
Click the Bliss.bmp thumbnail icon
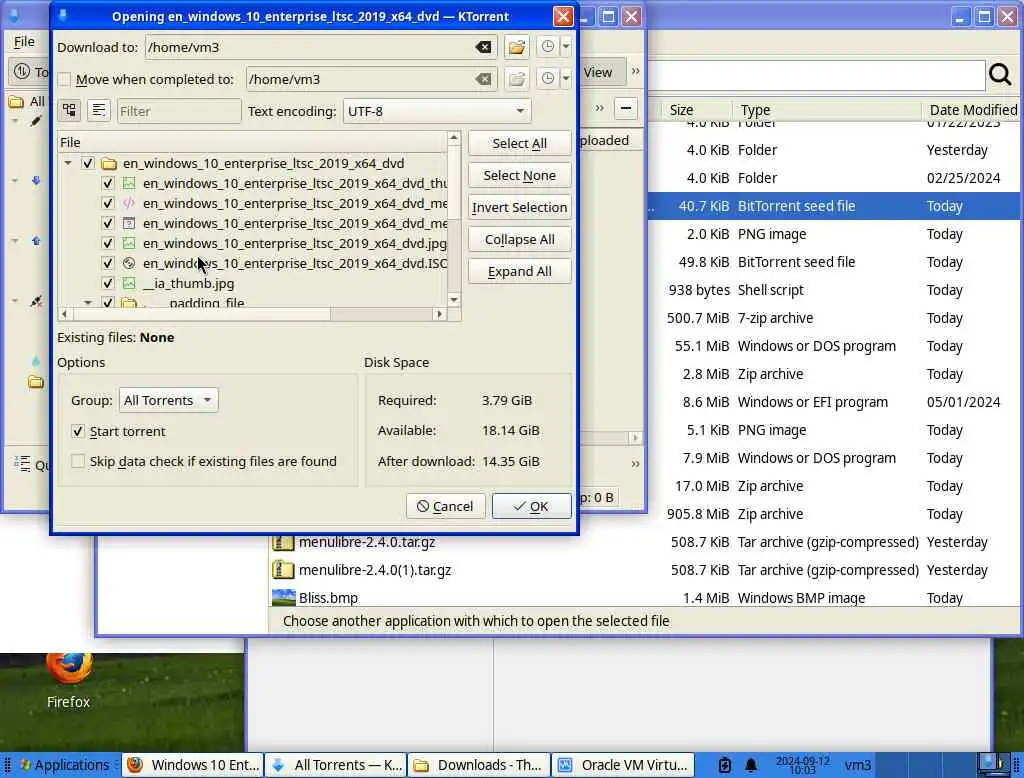pyautogui.click(x=283, y=598)
